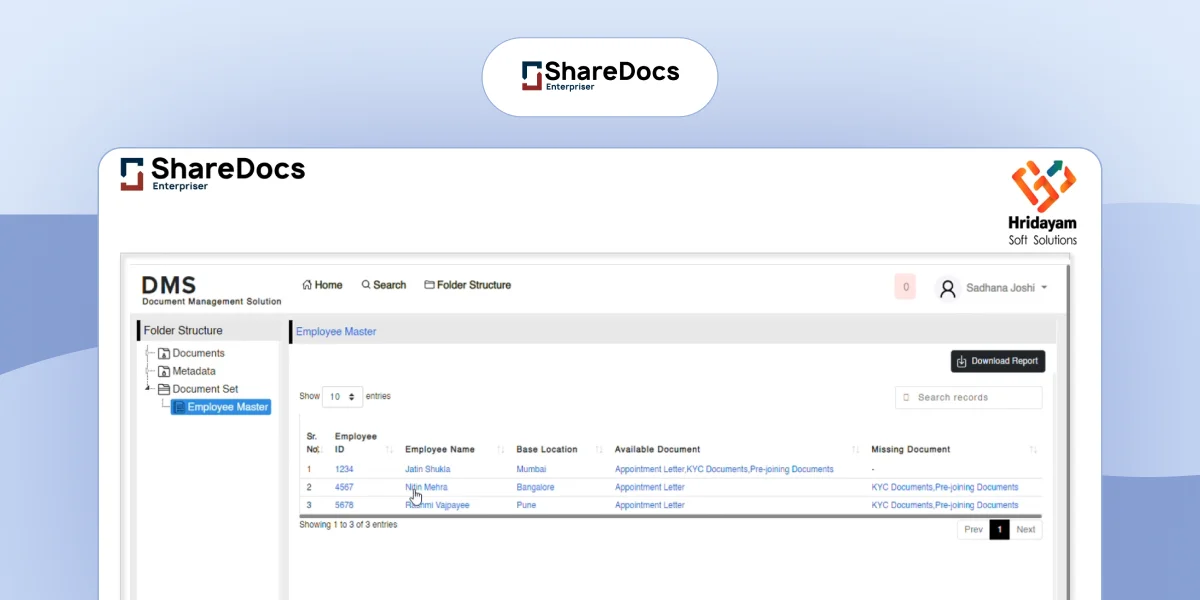Click missing documents for employee 5678
This screenshot has height=600, width=1200.
click(x=945, y=505)
